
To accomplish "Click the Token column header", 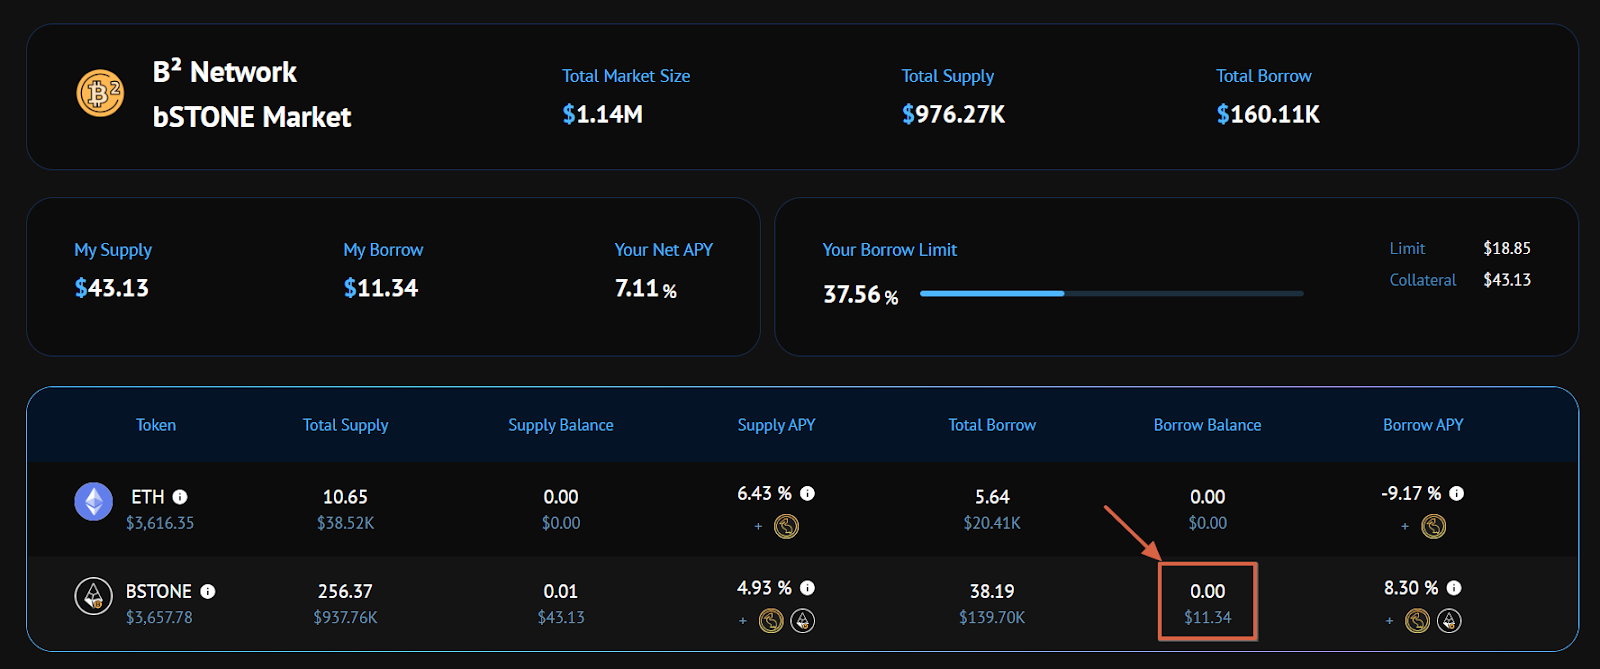I will click(156, 425).
